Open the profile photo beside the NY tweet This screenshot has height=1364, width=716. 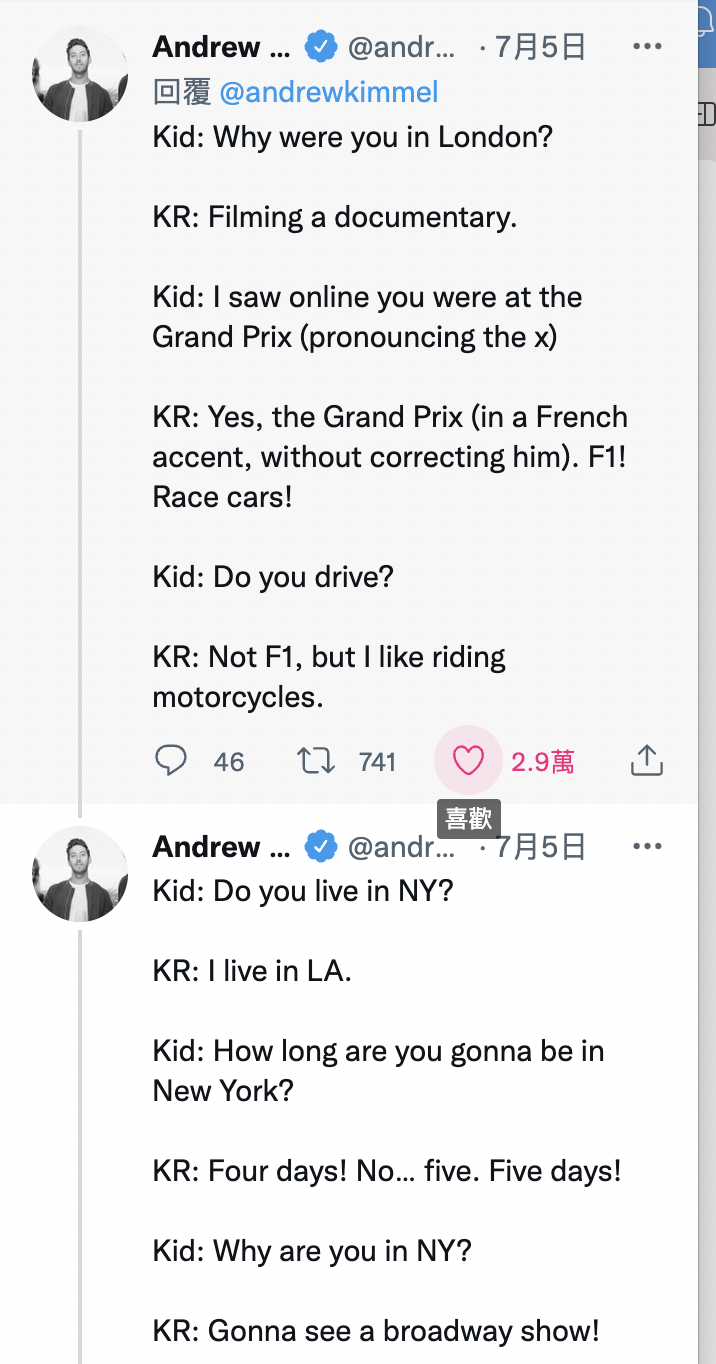(80, 874)
